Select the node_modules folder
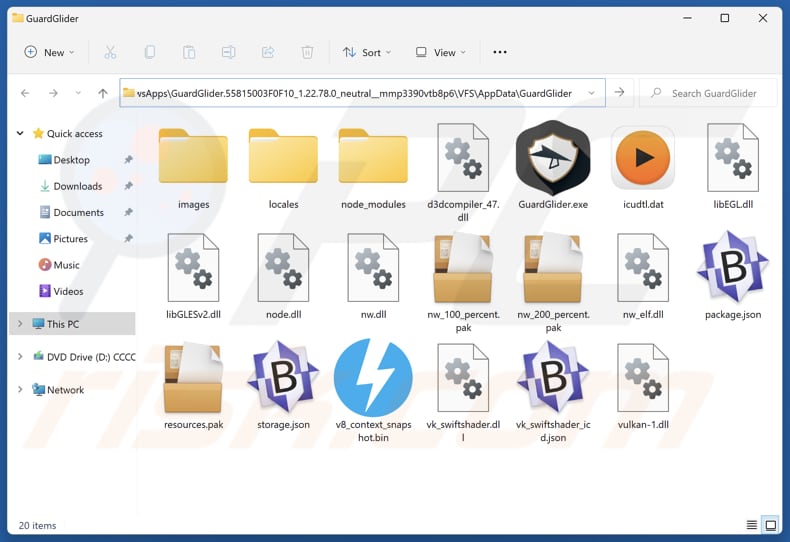This screenshot has height=542, width=790. click(373, 158)
